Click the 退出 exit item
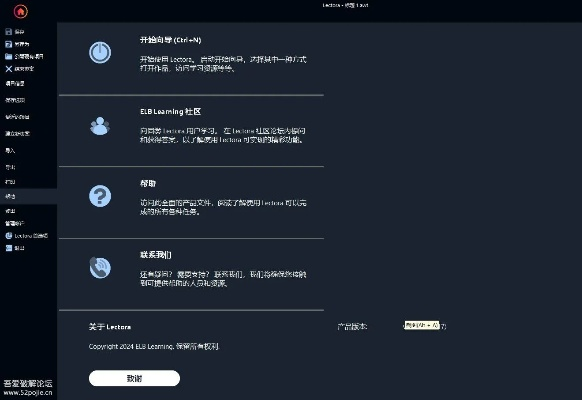582x400 pixels. [15, 248]
